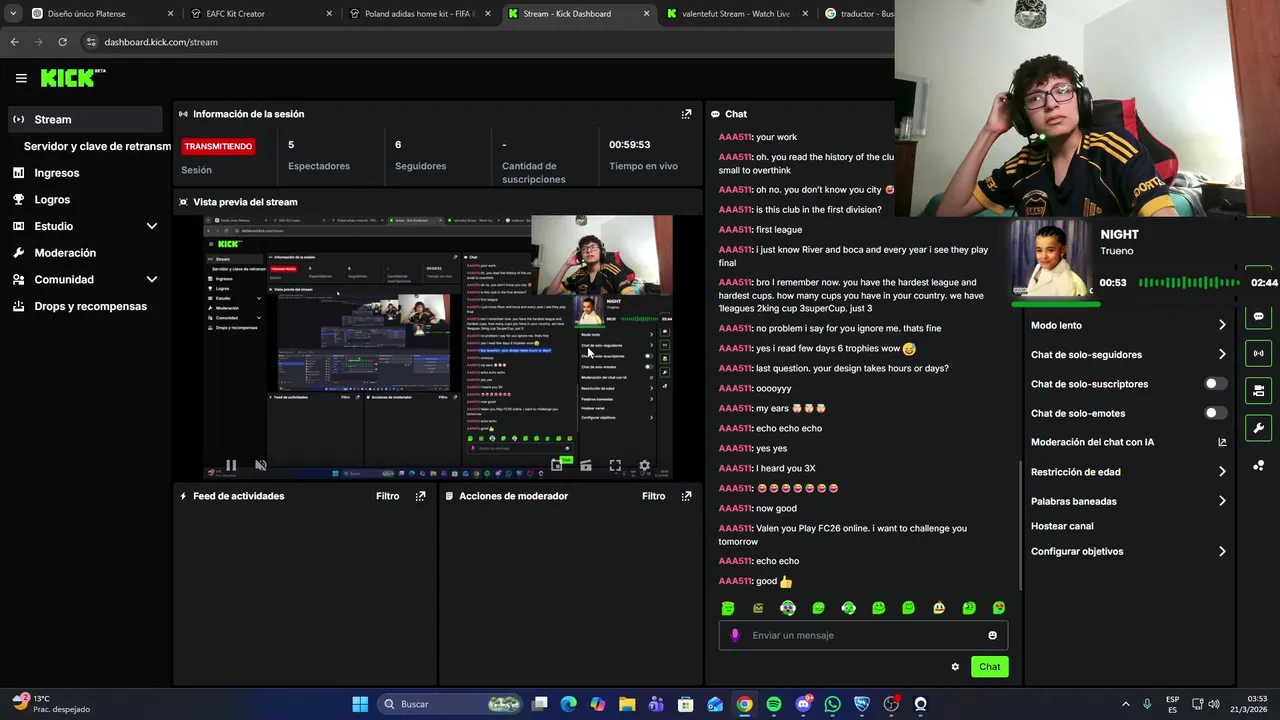Click the chat bubble icon in right sidebar
1280x720 pixels.
point(1258,316)
